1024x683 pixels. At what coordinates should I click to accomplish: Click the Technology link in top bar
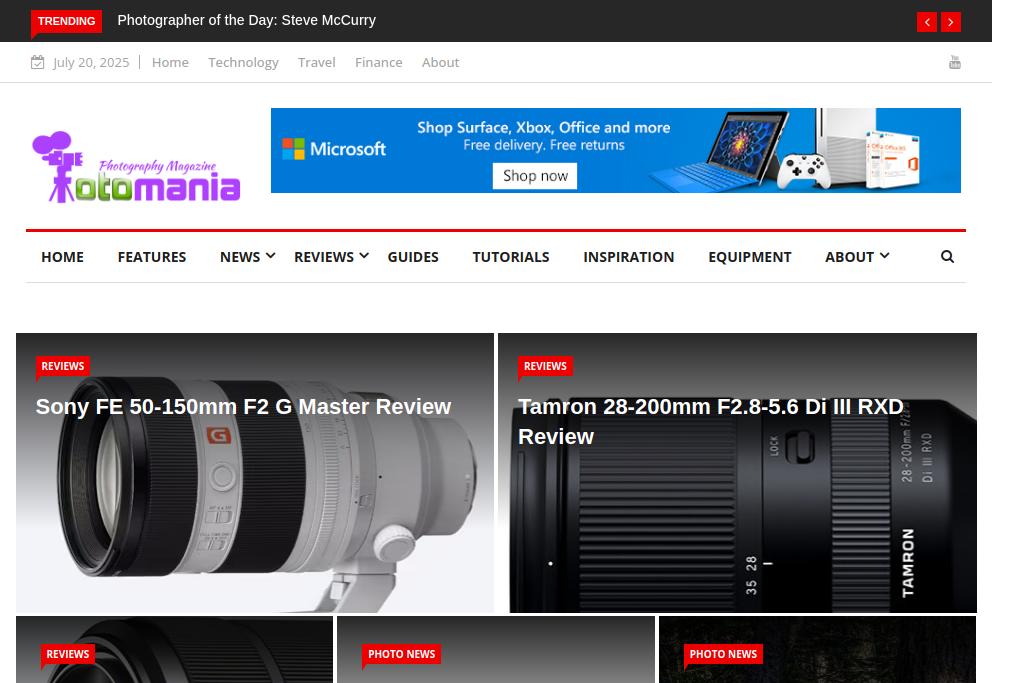coord(243,63)
